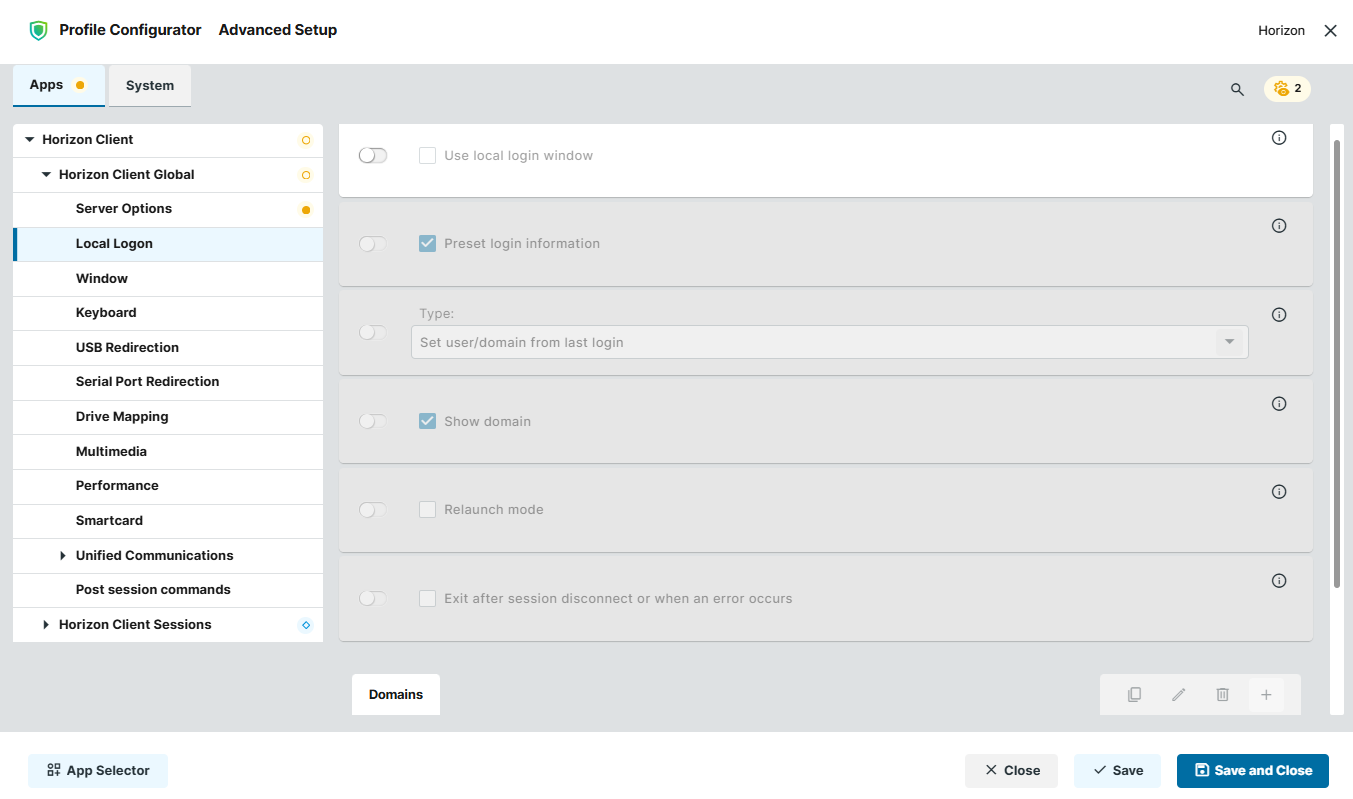
Task: Check the Use local login window checkbox
Action: click(x=427, y=156)
